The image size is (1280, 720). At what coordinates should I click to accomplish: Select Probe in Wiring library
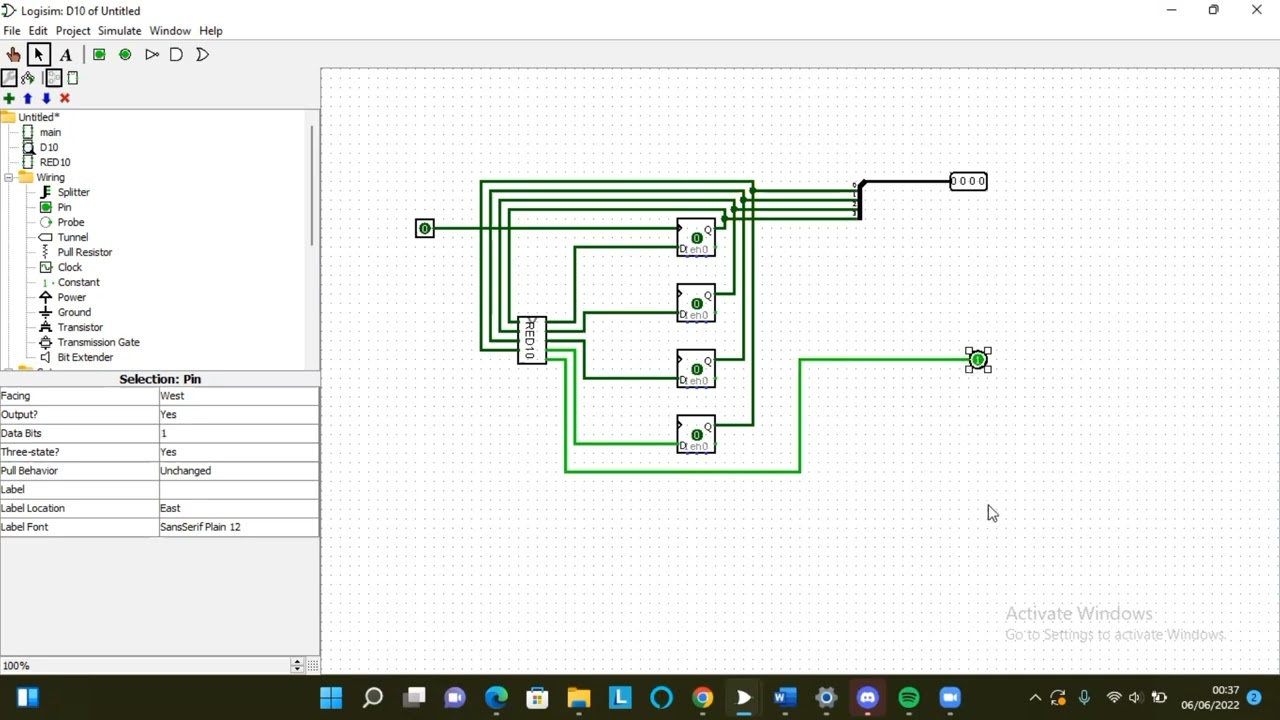coord(70,222)
